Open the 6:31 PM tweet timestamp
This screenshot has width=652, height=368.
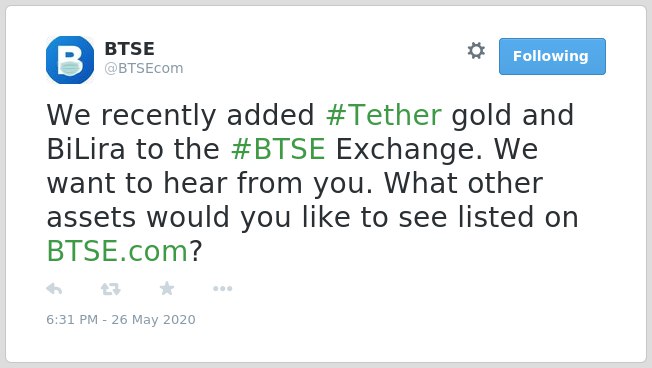coord(72,320)
